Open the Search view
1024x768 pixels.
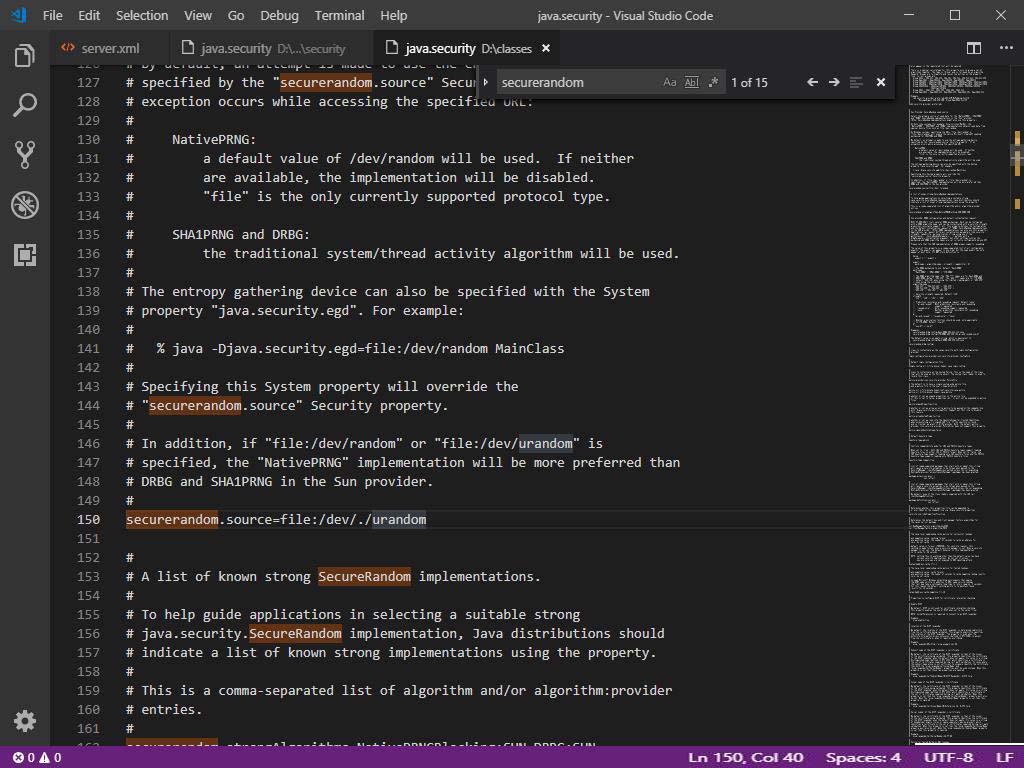25,105
